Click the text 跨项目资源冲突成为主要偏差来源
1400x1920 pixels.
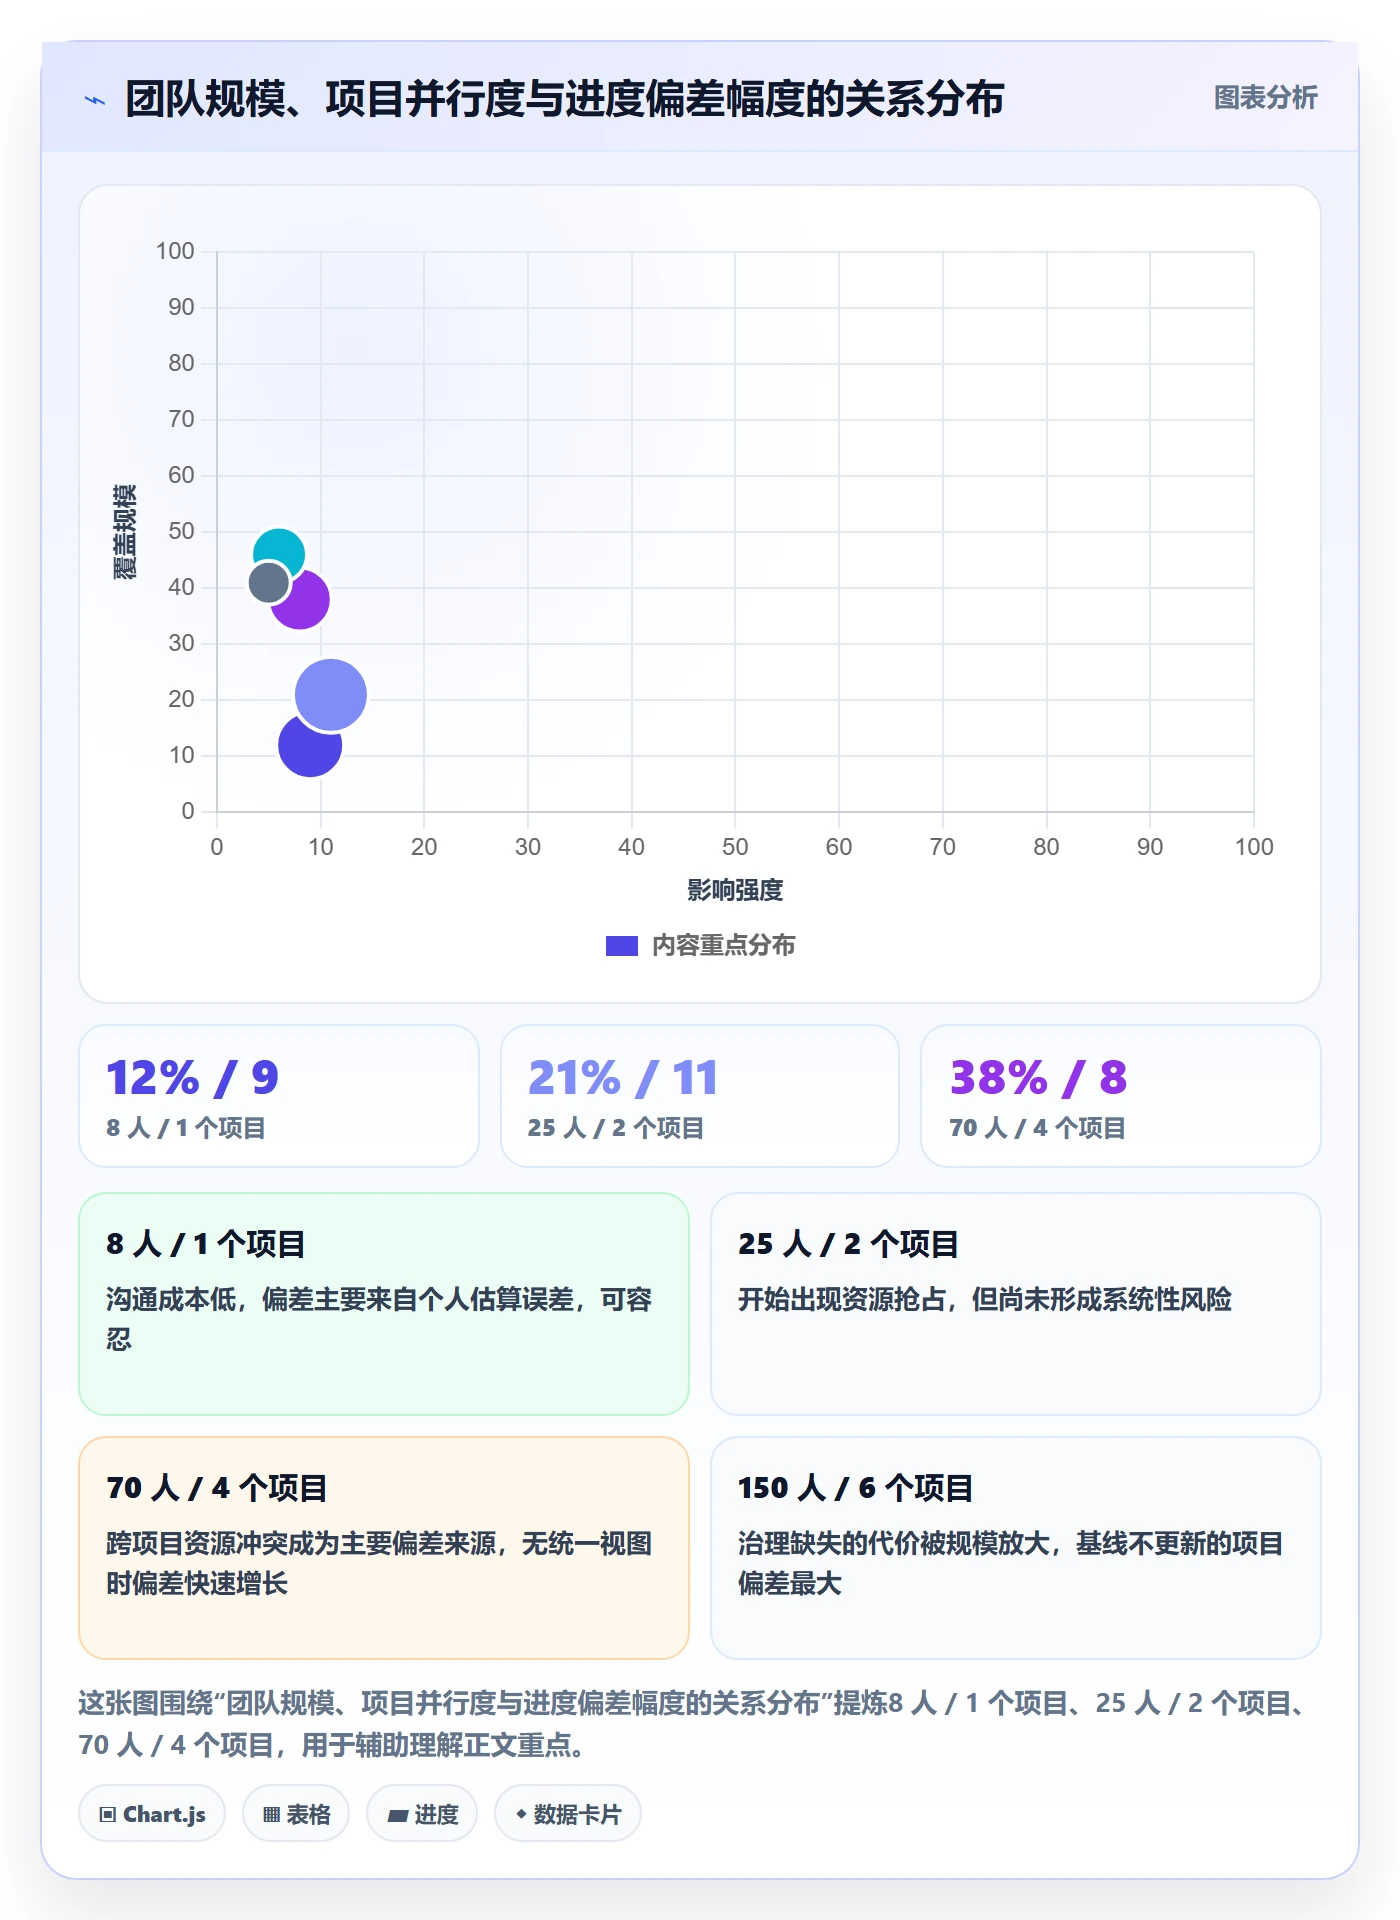[x=301, y=1543]
